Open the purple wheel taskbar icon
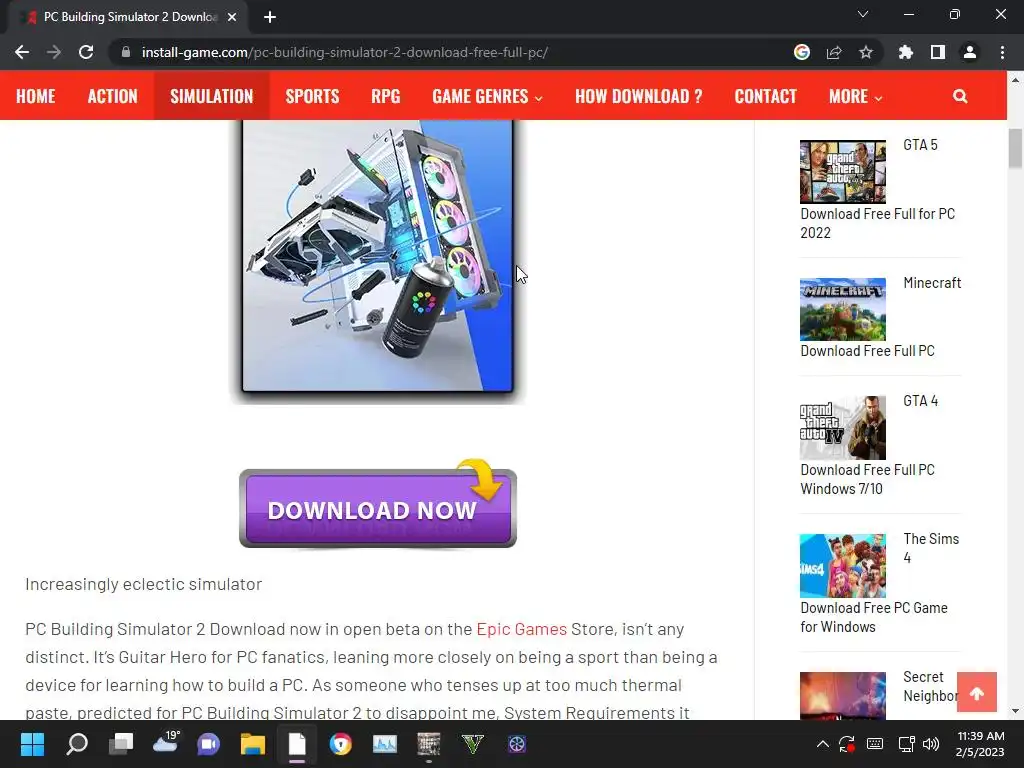This screenshot has width=1024, height=768. 517,744
